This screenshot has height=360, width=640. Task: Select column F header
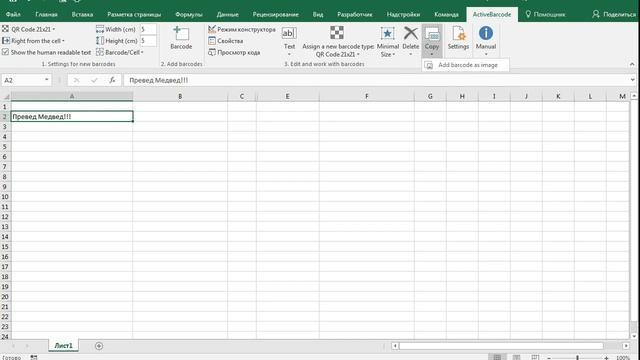367,96
